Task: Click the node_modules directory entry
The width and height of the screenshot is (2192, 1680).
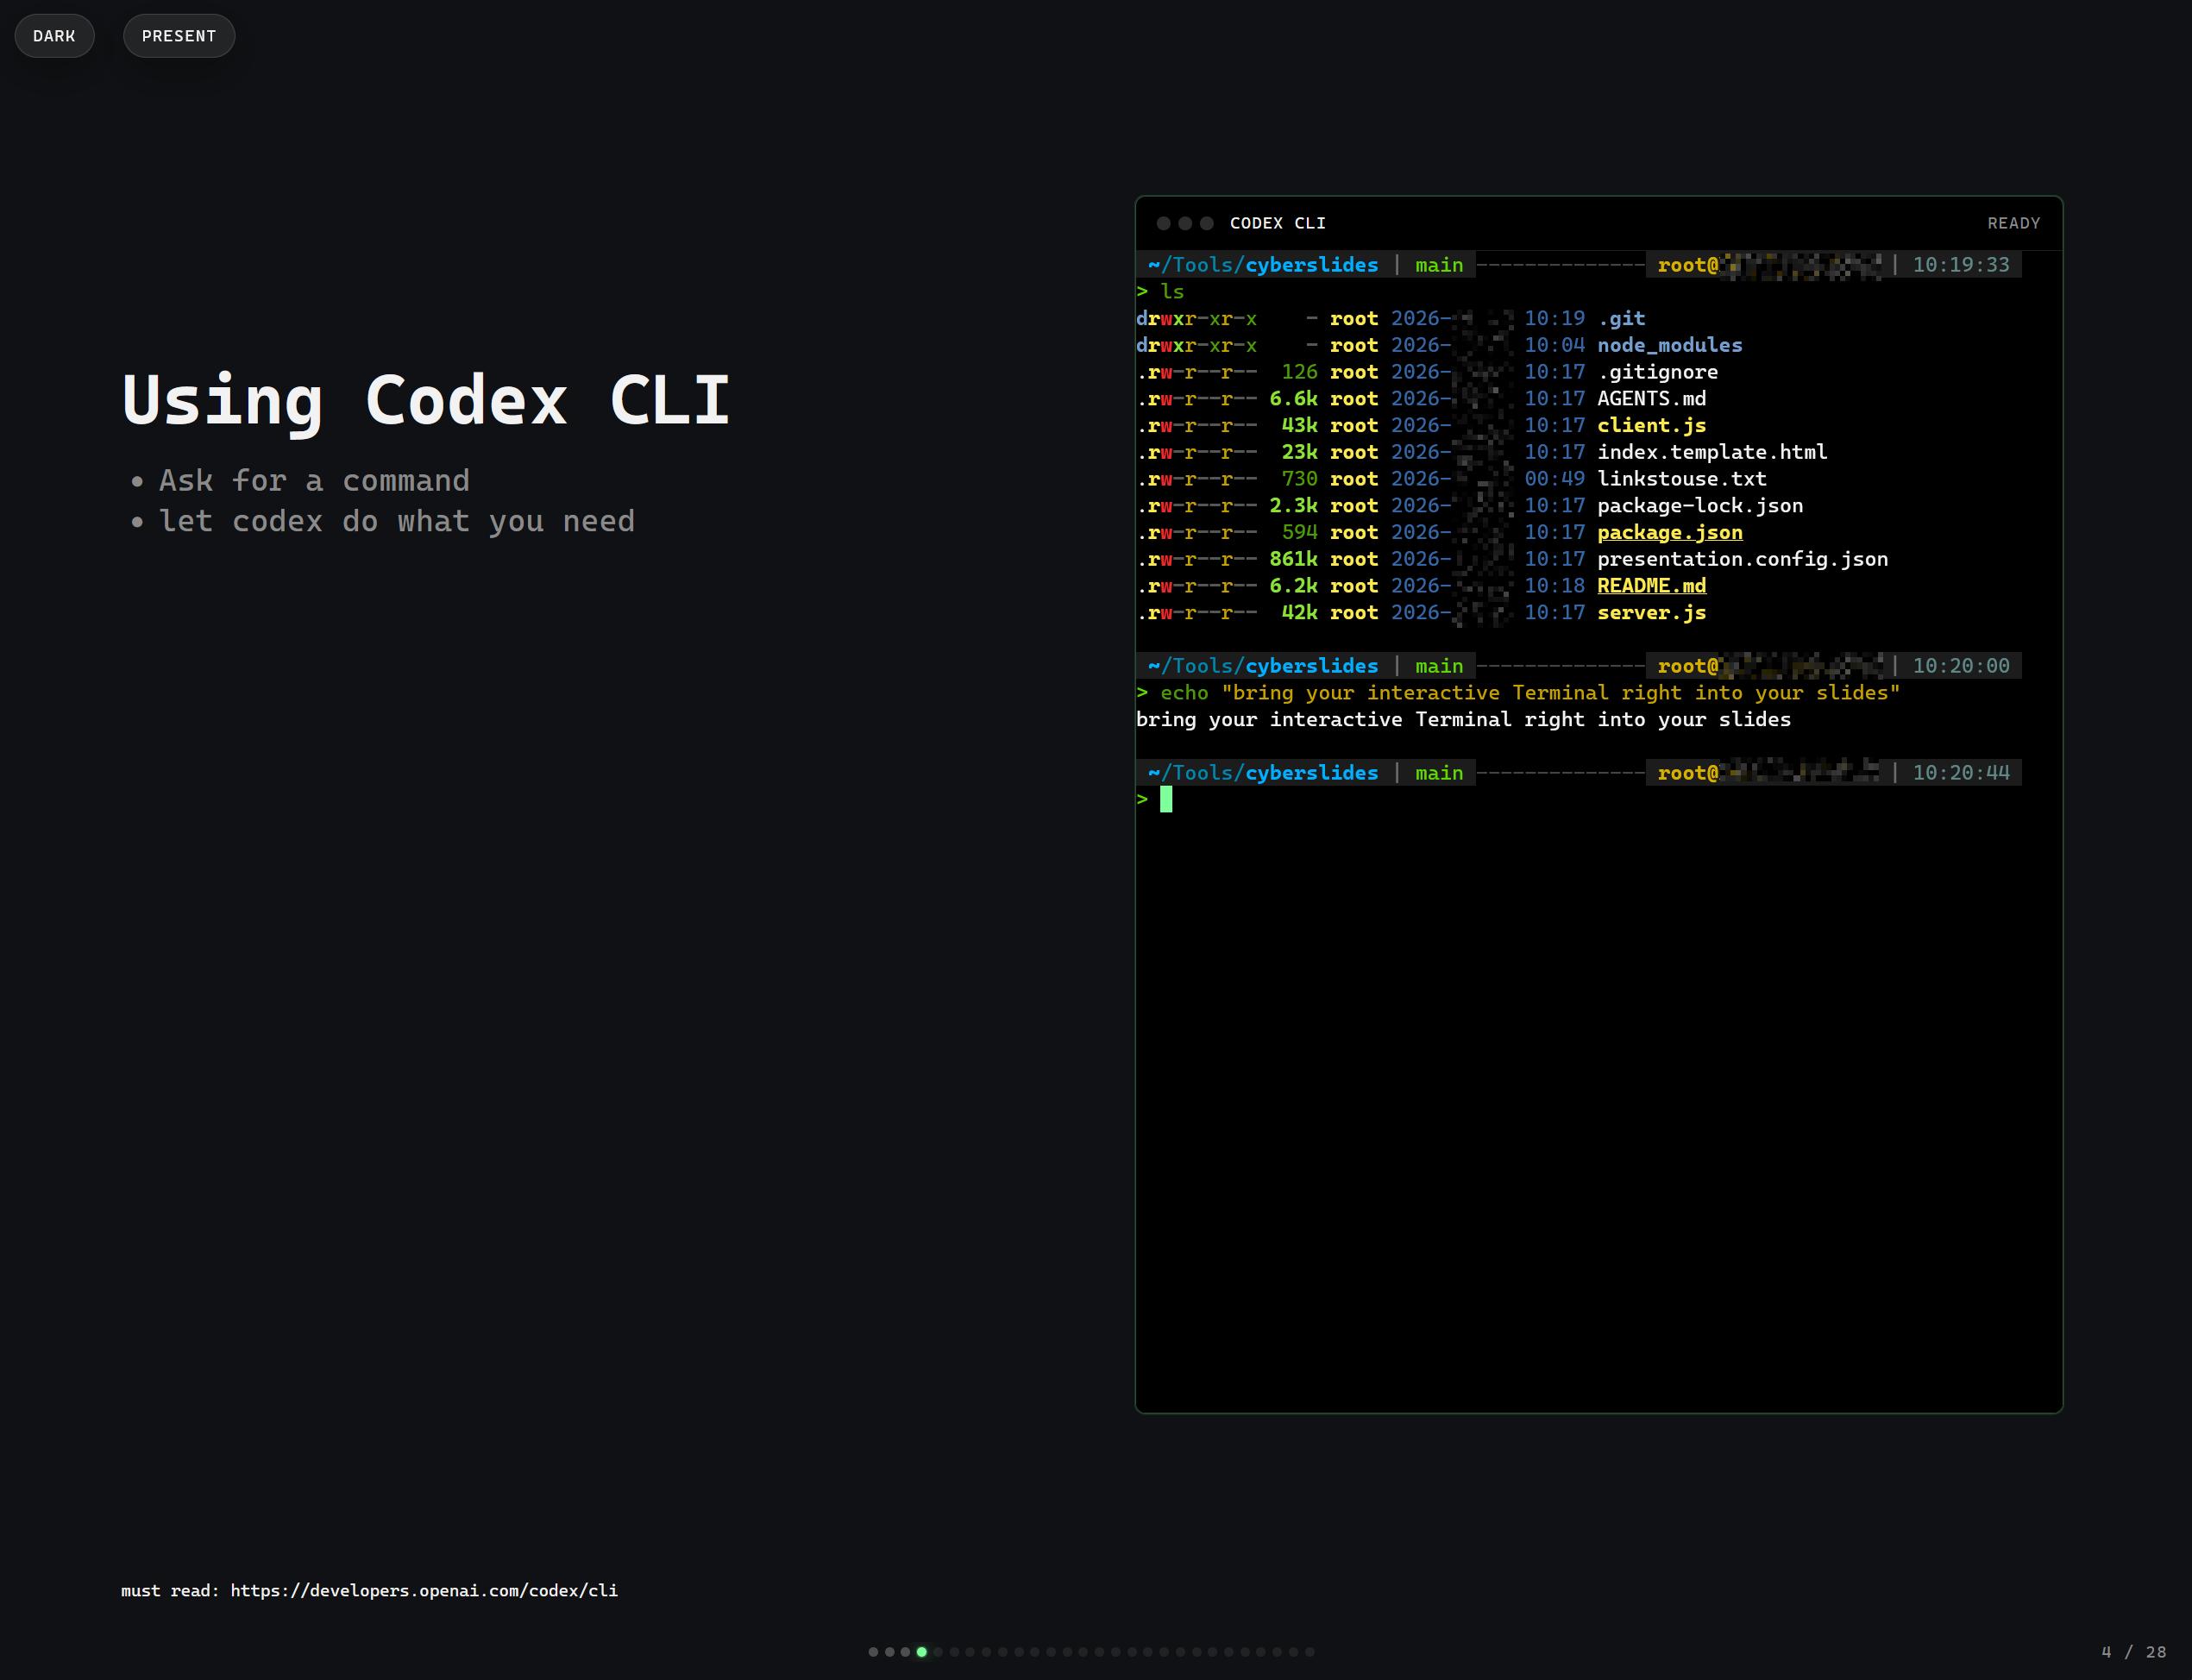Action: coord(1670,345)
